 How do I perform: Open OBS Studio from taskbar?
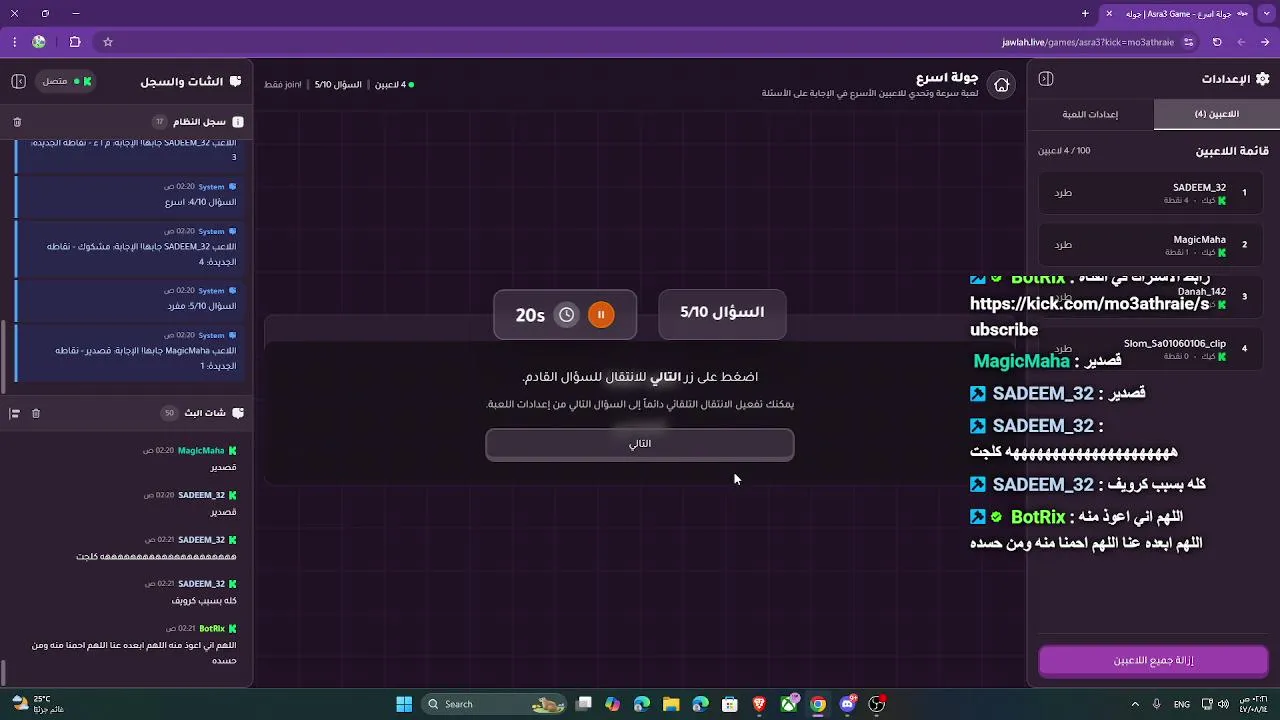[877, 704]
